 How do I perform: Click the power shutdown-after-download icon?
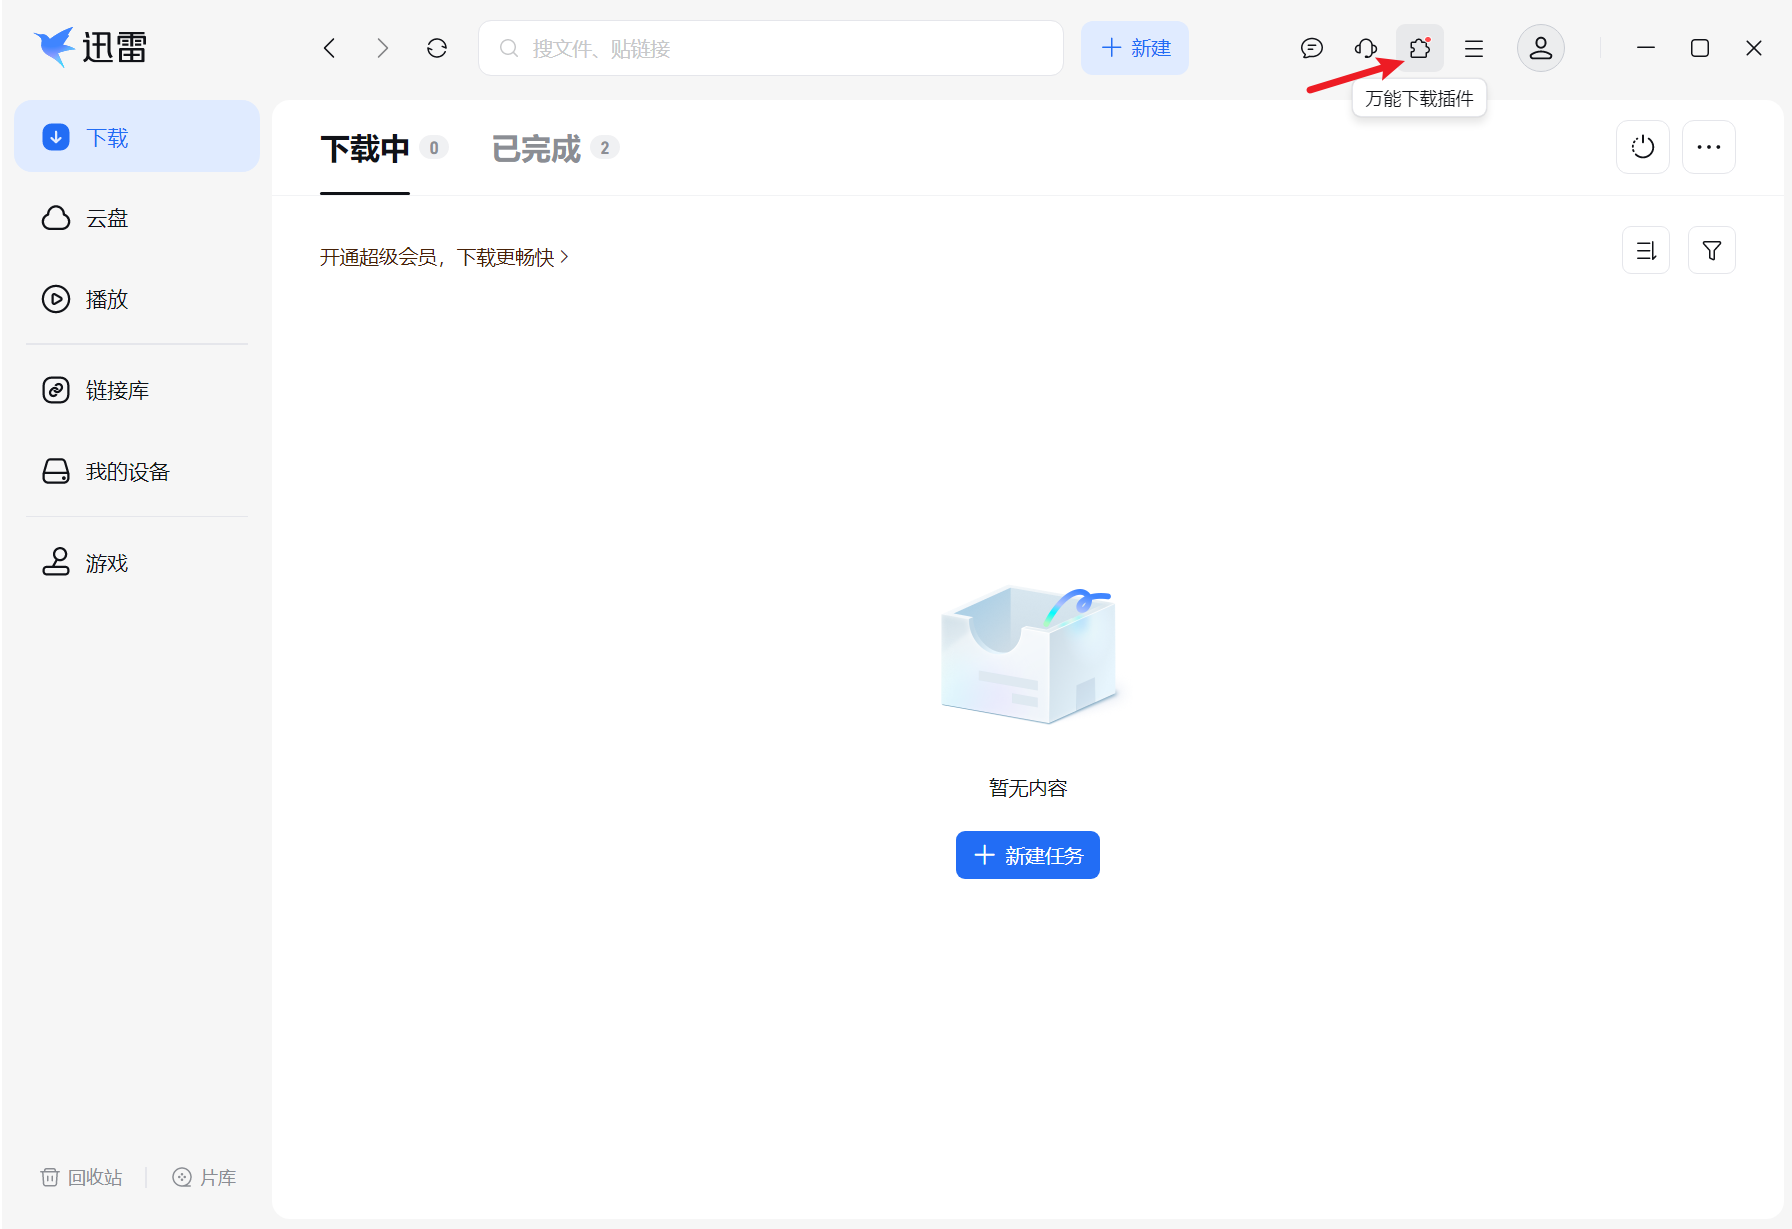pyautogui.click(x=1643, y=147)
